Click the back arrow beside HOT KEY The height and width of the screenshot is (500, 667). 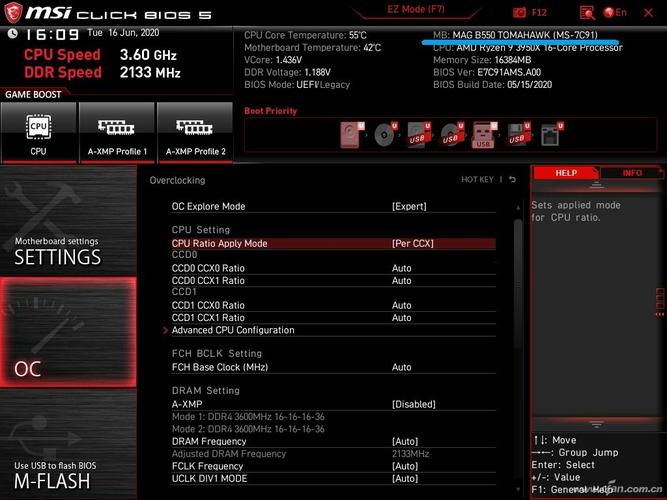(x=513, y=180)
